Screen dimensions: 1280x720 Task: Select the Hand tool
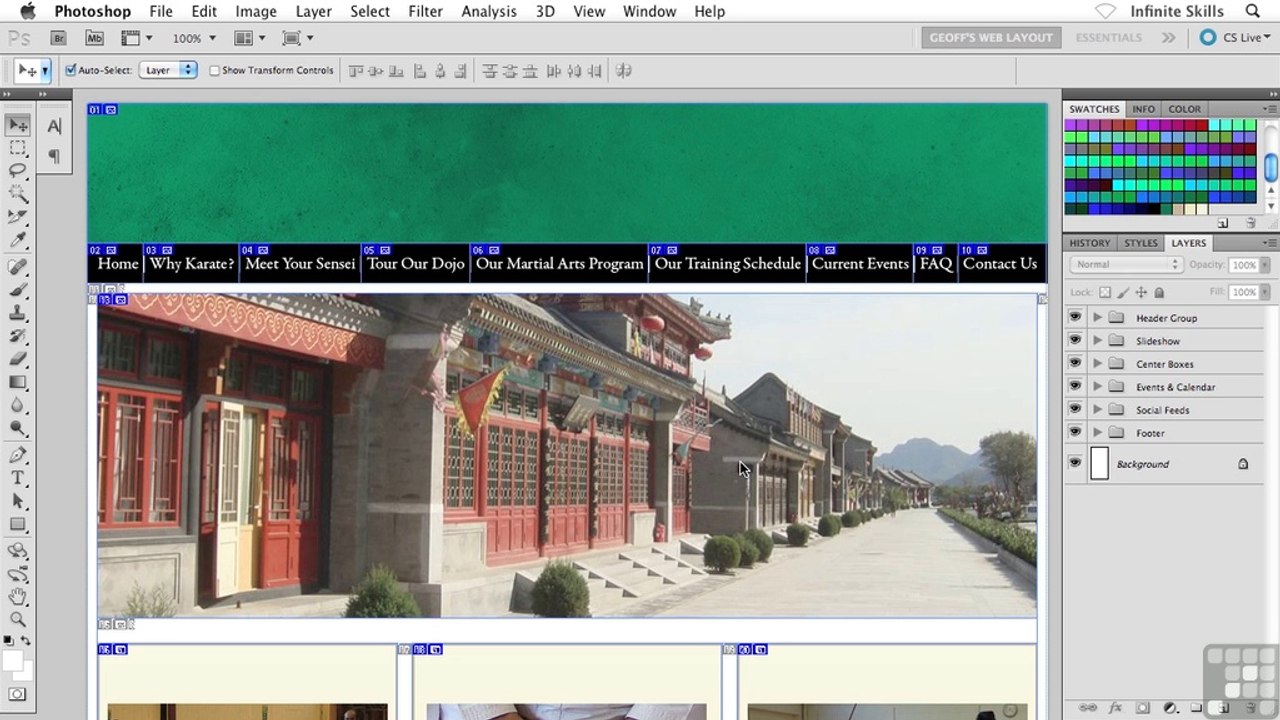pos(18,597)
